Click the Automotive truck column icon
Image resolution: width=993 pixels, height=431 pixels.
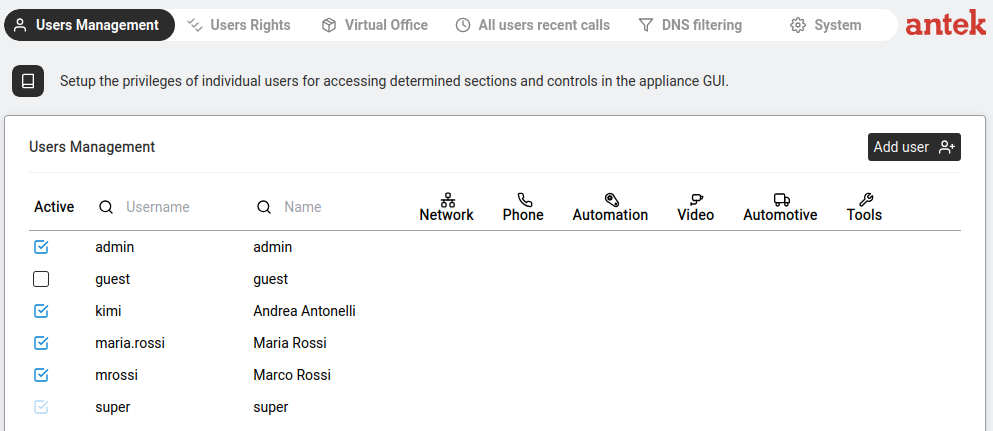pos(781,200)
